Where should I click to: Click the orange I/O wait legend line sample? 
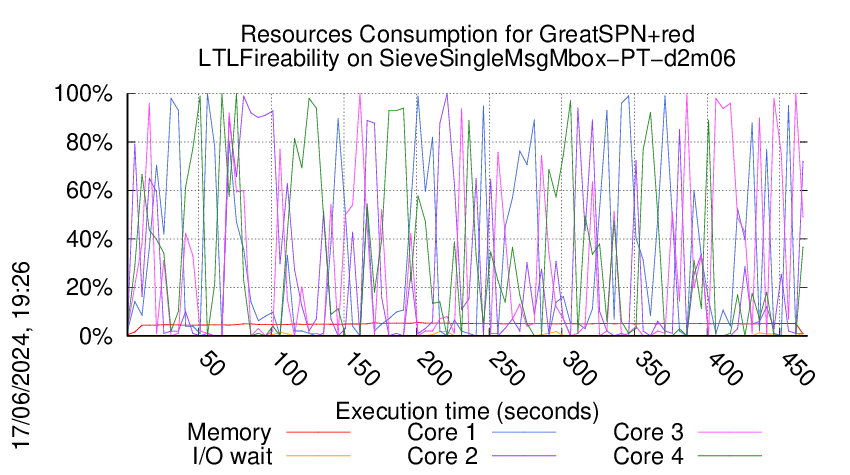(x=318, y=456)
